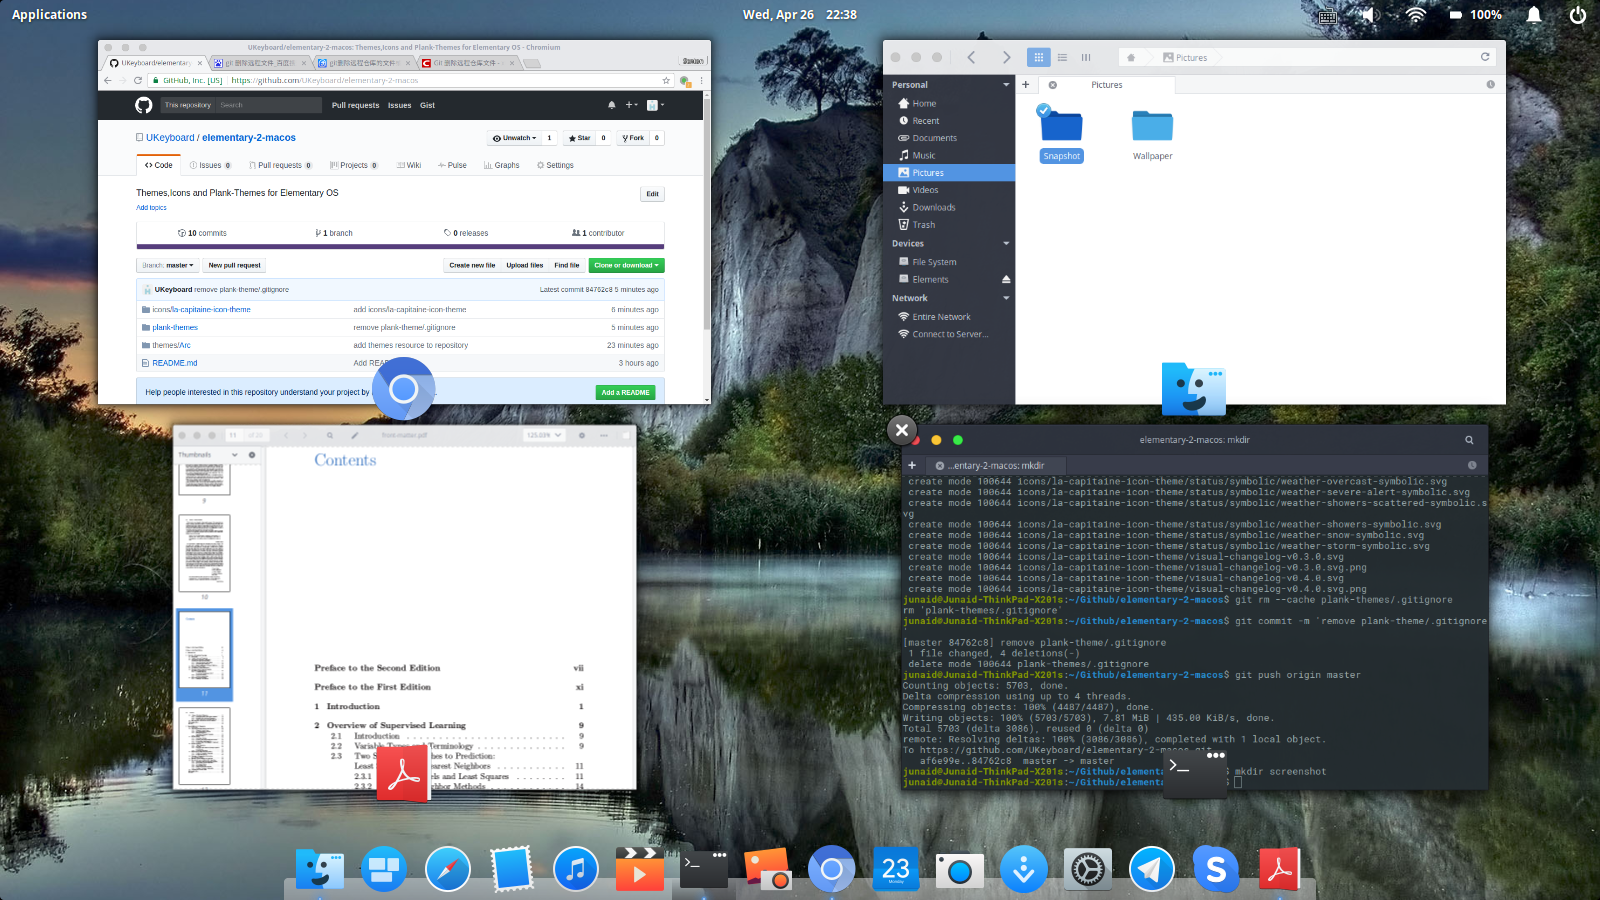Open the PDF viewer settings gear

coord(582,435)
